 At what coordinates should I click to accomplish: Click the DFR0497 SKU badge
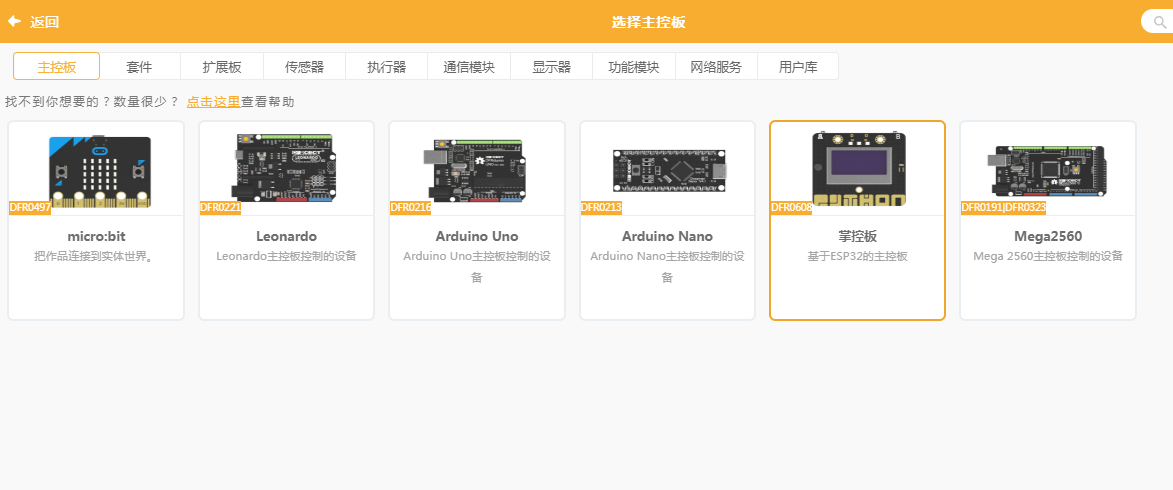30,207
